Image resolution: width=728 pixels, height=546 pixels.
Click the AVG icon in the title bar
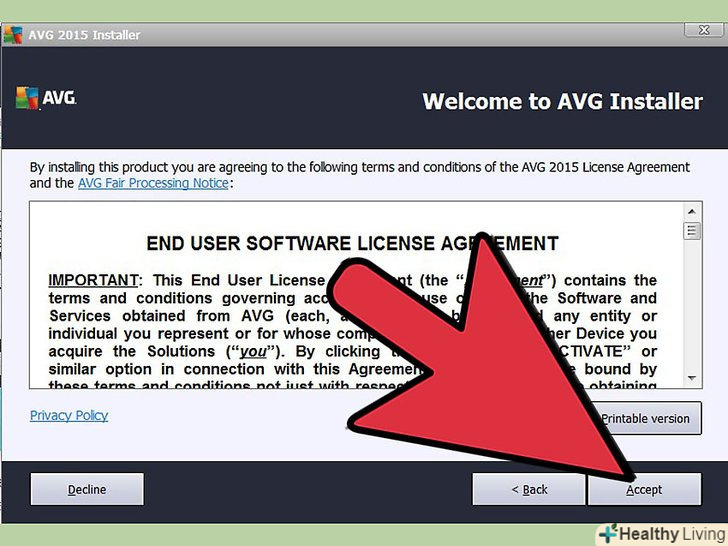click(x=13, y=35)
